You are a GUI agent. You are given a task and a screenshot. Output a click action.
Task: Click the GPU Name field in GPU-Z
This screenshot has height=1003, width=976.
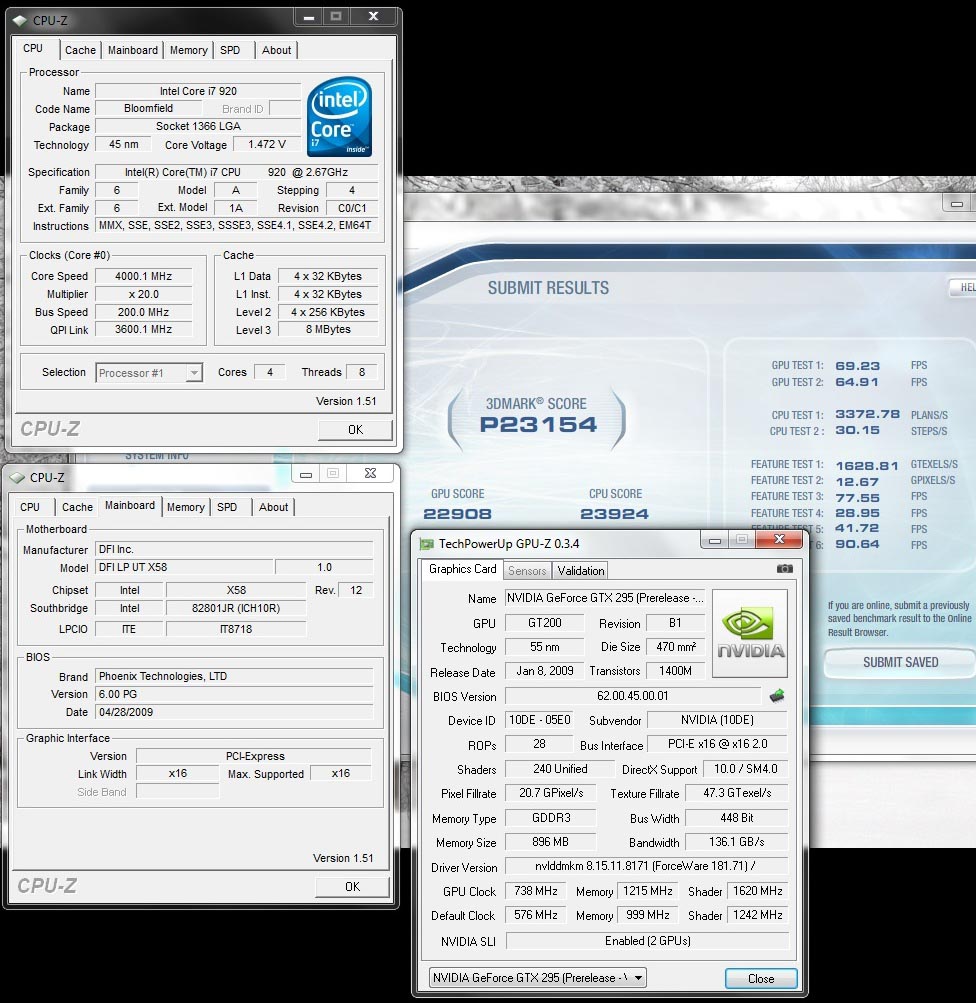604,598
